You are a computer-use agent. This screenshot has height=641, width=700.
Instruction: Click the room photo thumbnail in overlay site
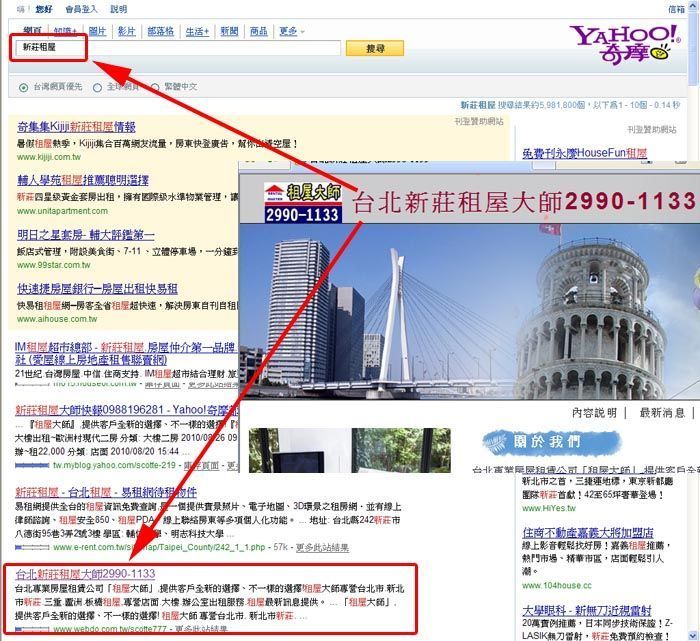pos(350,450)
